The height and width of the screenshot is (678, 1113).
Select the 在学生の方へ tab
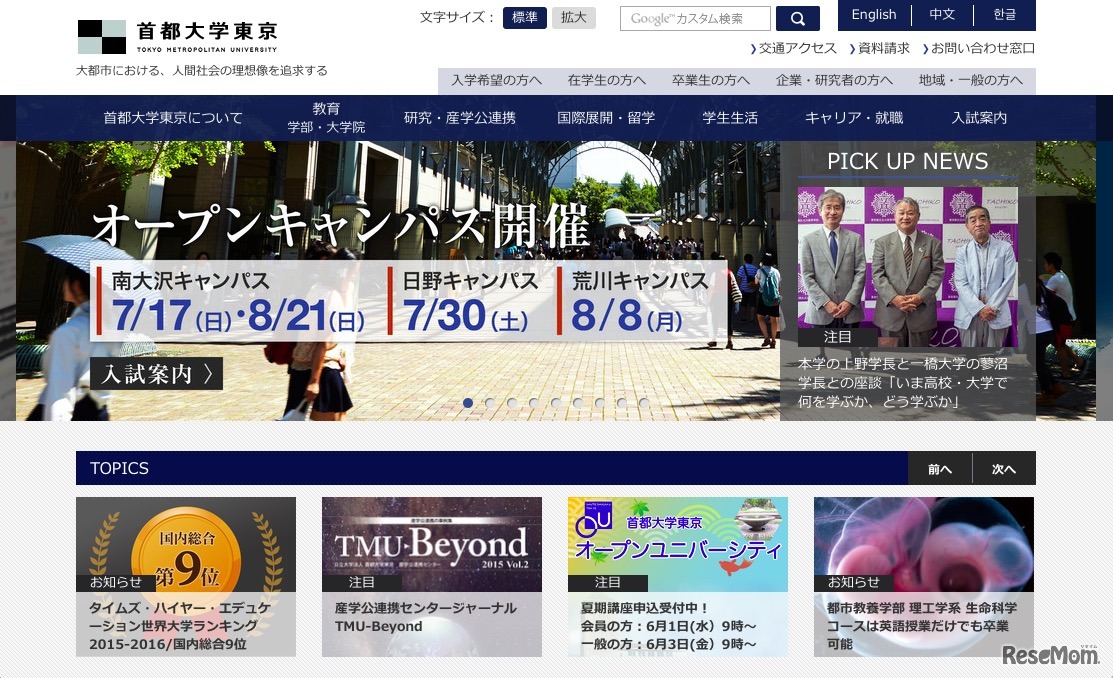607,80
